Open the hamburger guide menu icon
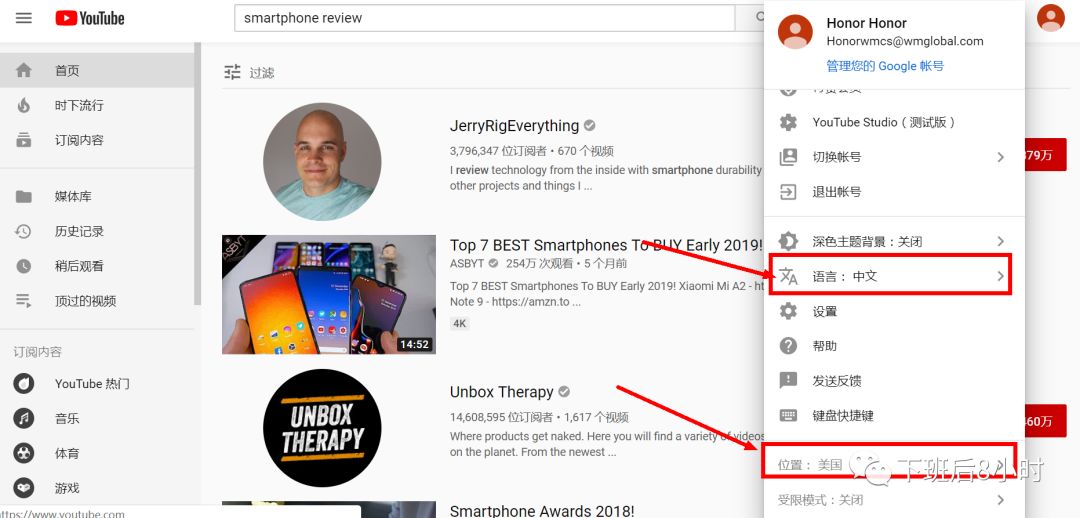 [24, 18]
